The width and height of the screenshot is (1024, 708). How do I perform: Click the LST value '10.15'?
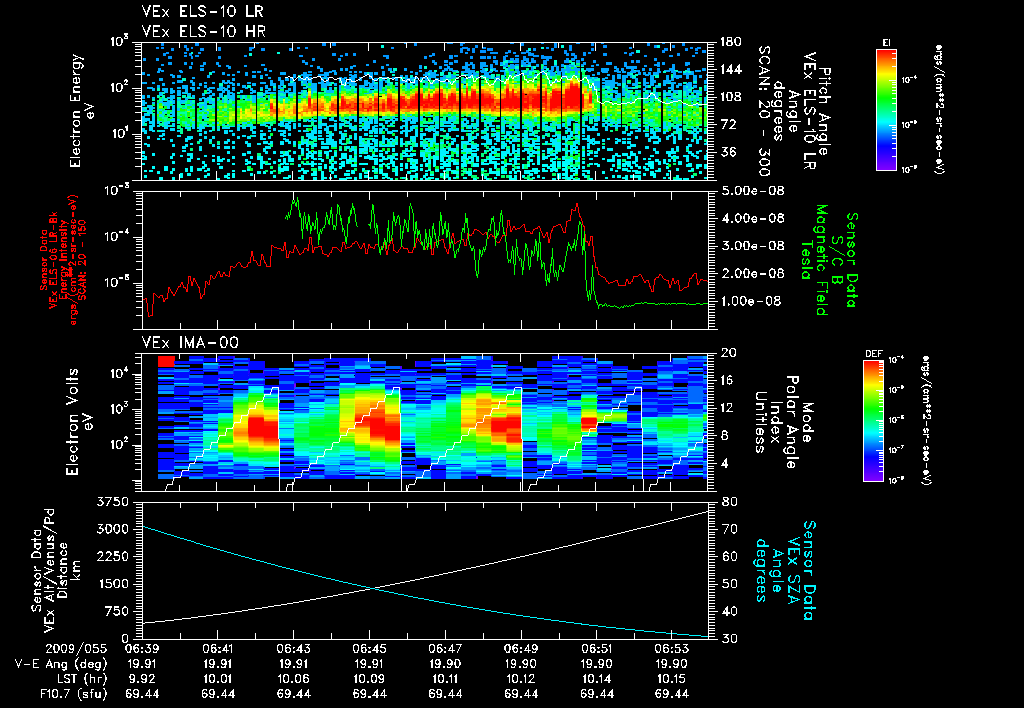click(x=672, y=679)
